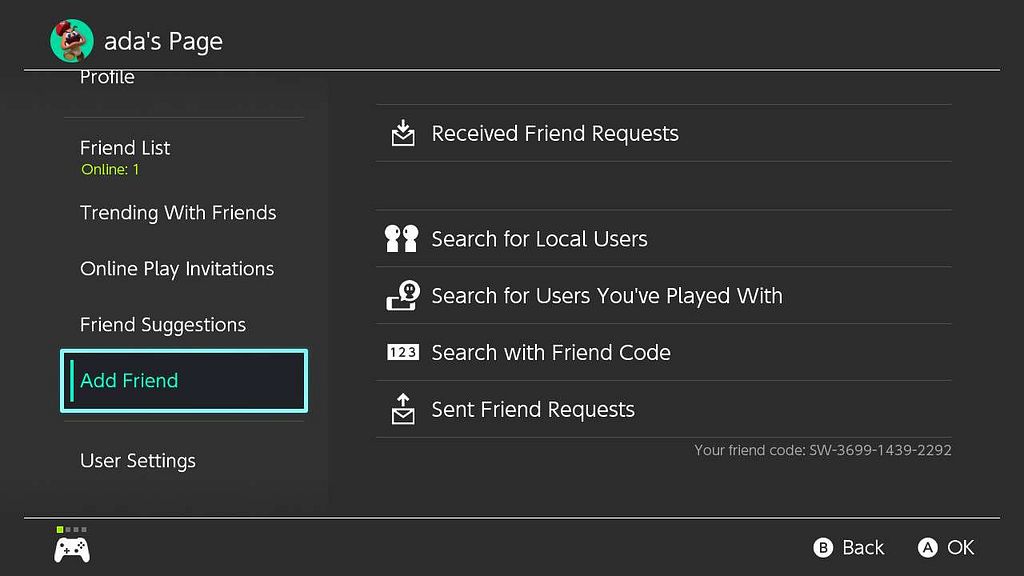
Task: Click the B button icon
Action: (823, 547)
